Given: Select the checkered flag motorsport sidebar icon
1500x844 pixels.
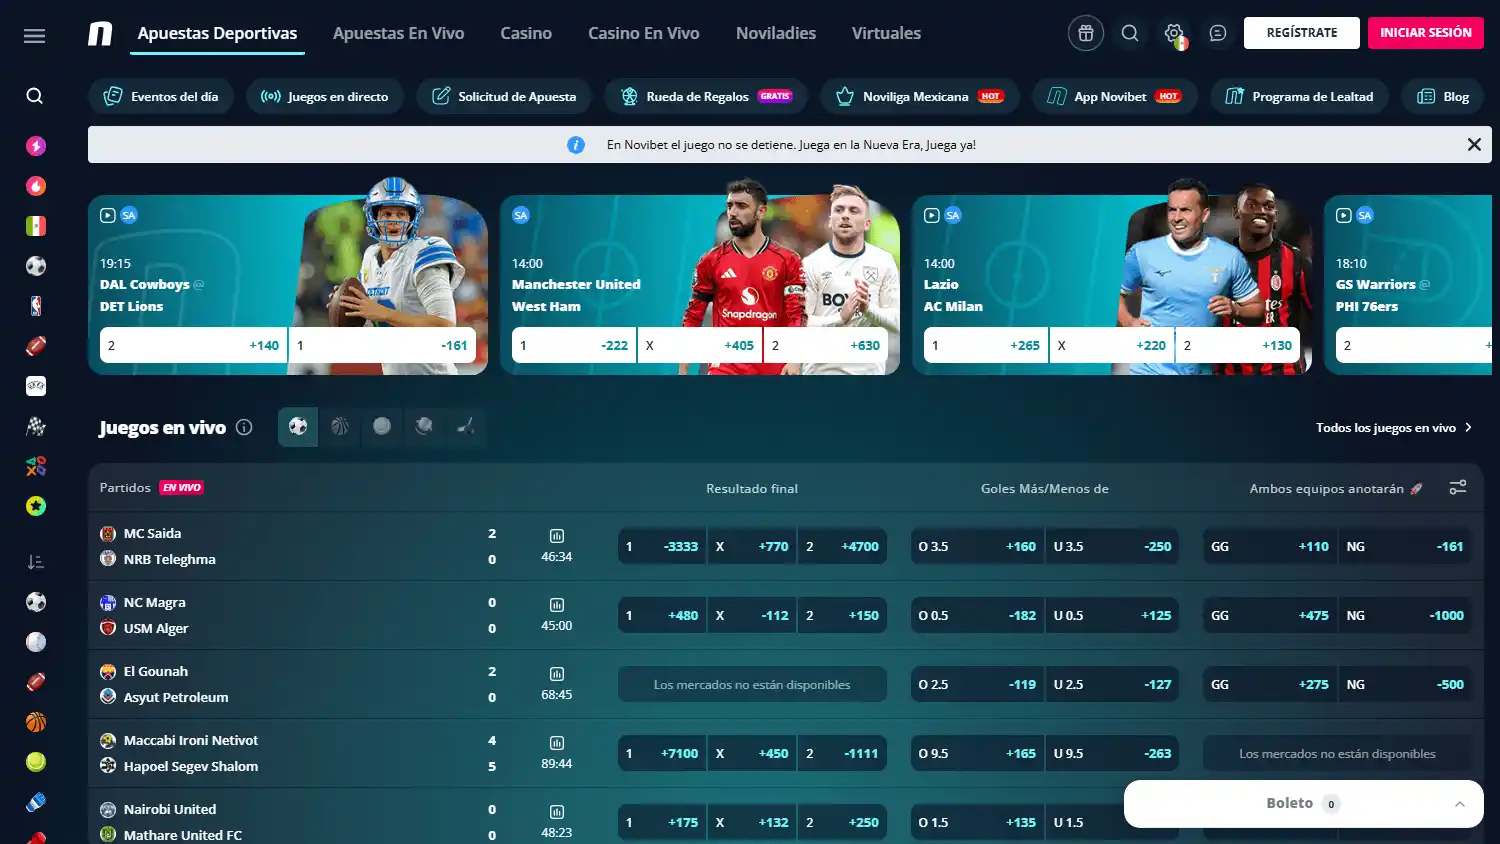Looking at the screenshot, I should pos(36,426).
